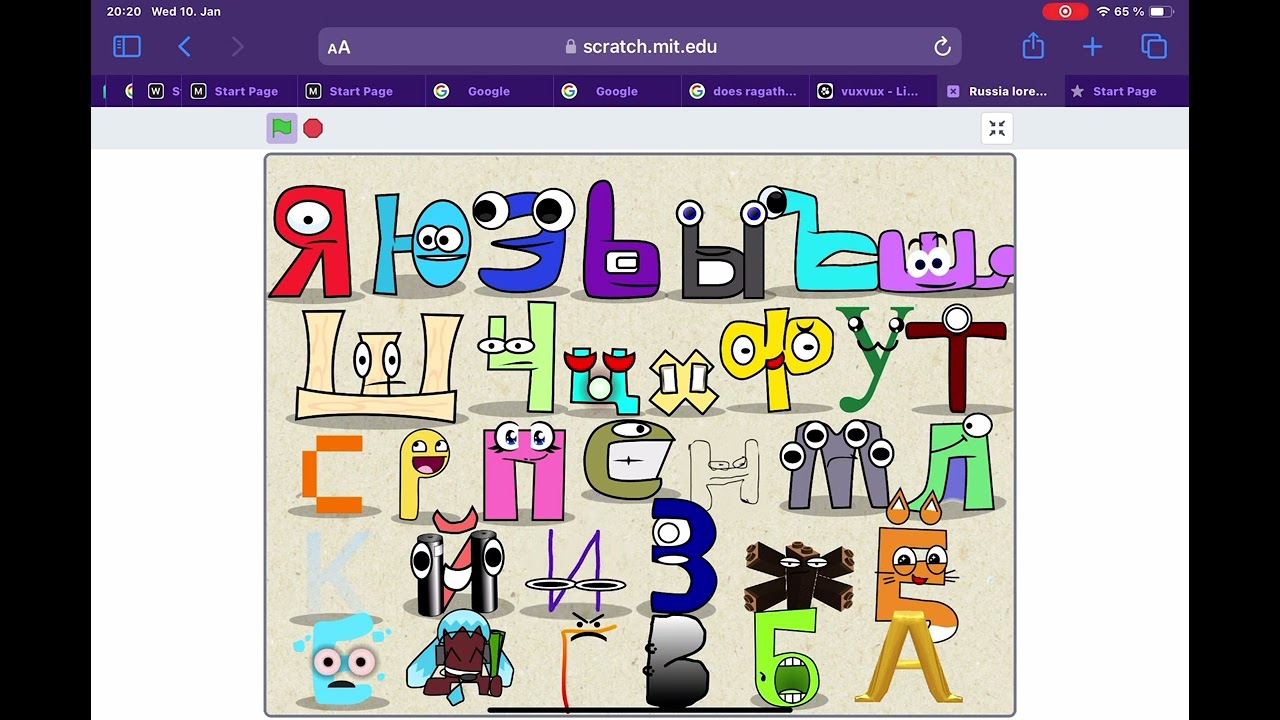
Task: Go forward to the next page
Action: point(237,46)
